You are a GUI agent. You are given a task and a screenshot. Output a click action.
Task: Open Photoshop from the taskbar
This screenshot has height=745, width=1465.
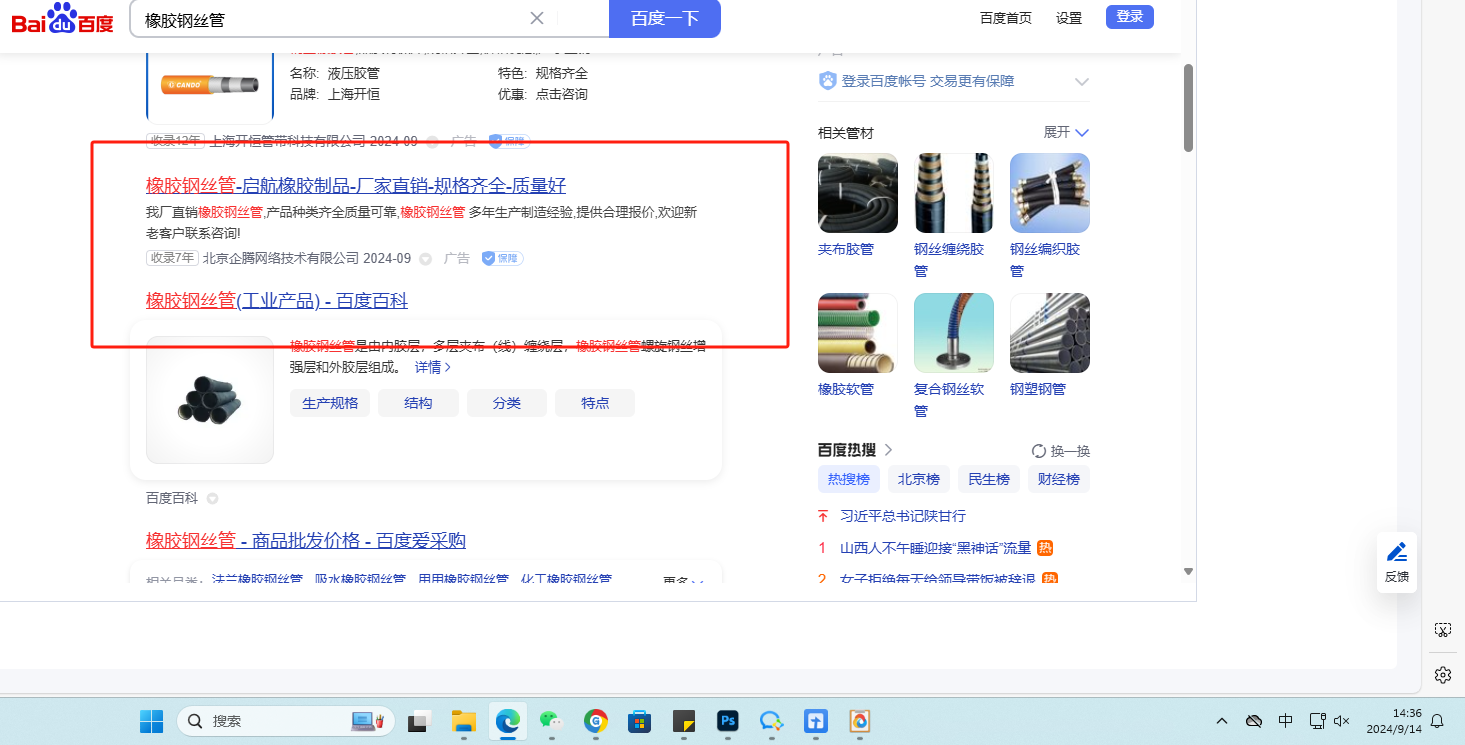(x=727, y=721)
